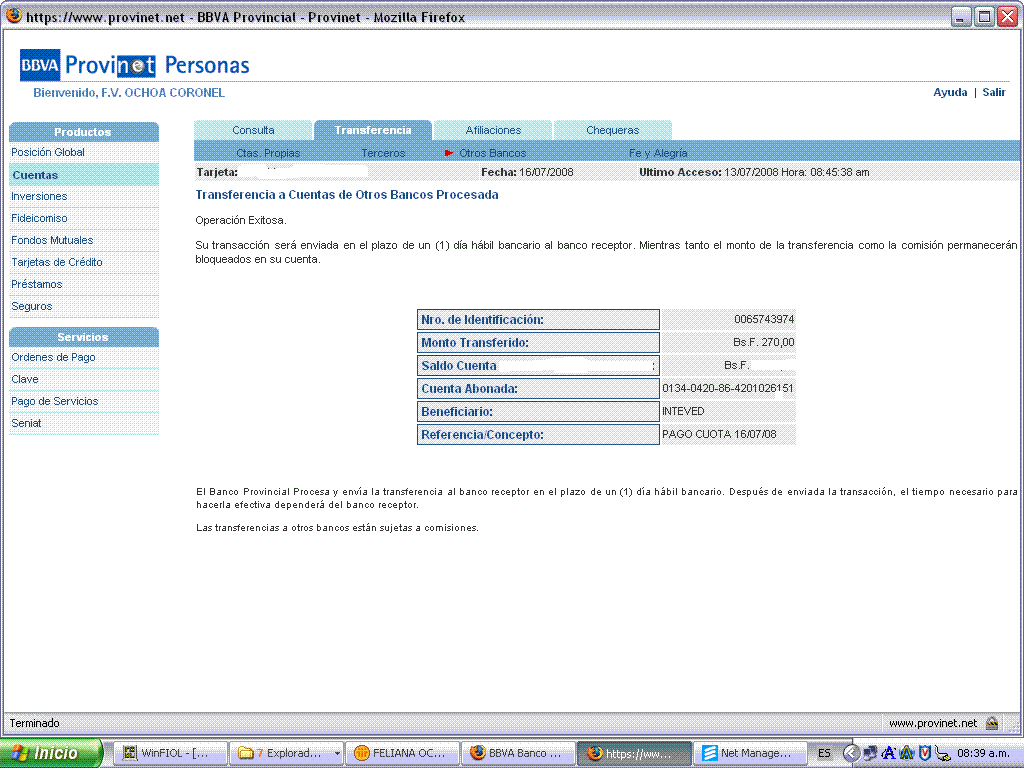This screenshot has width=1024, height=768.
Task: Open Ordenes de Pago service
Action: 53,357
